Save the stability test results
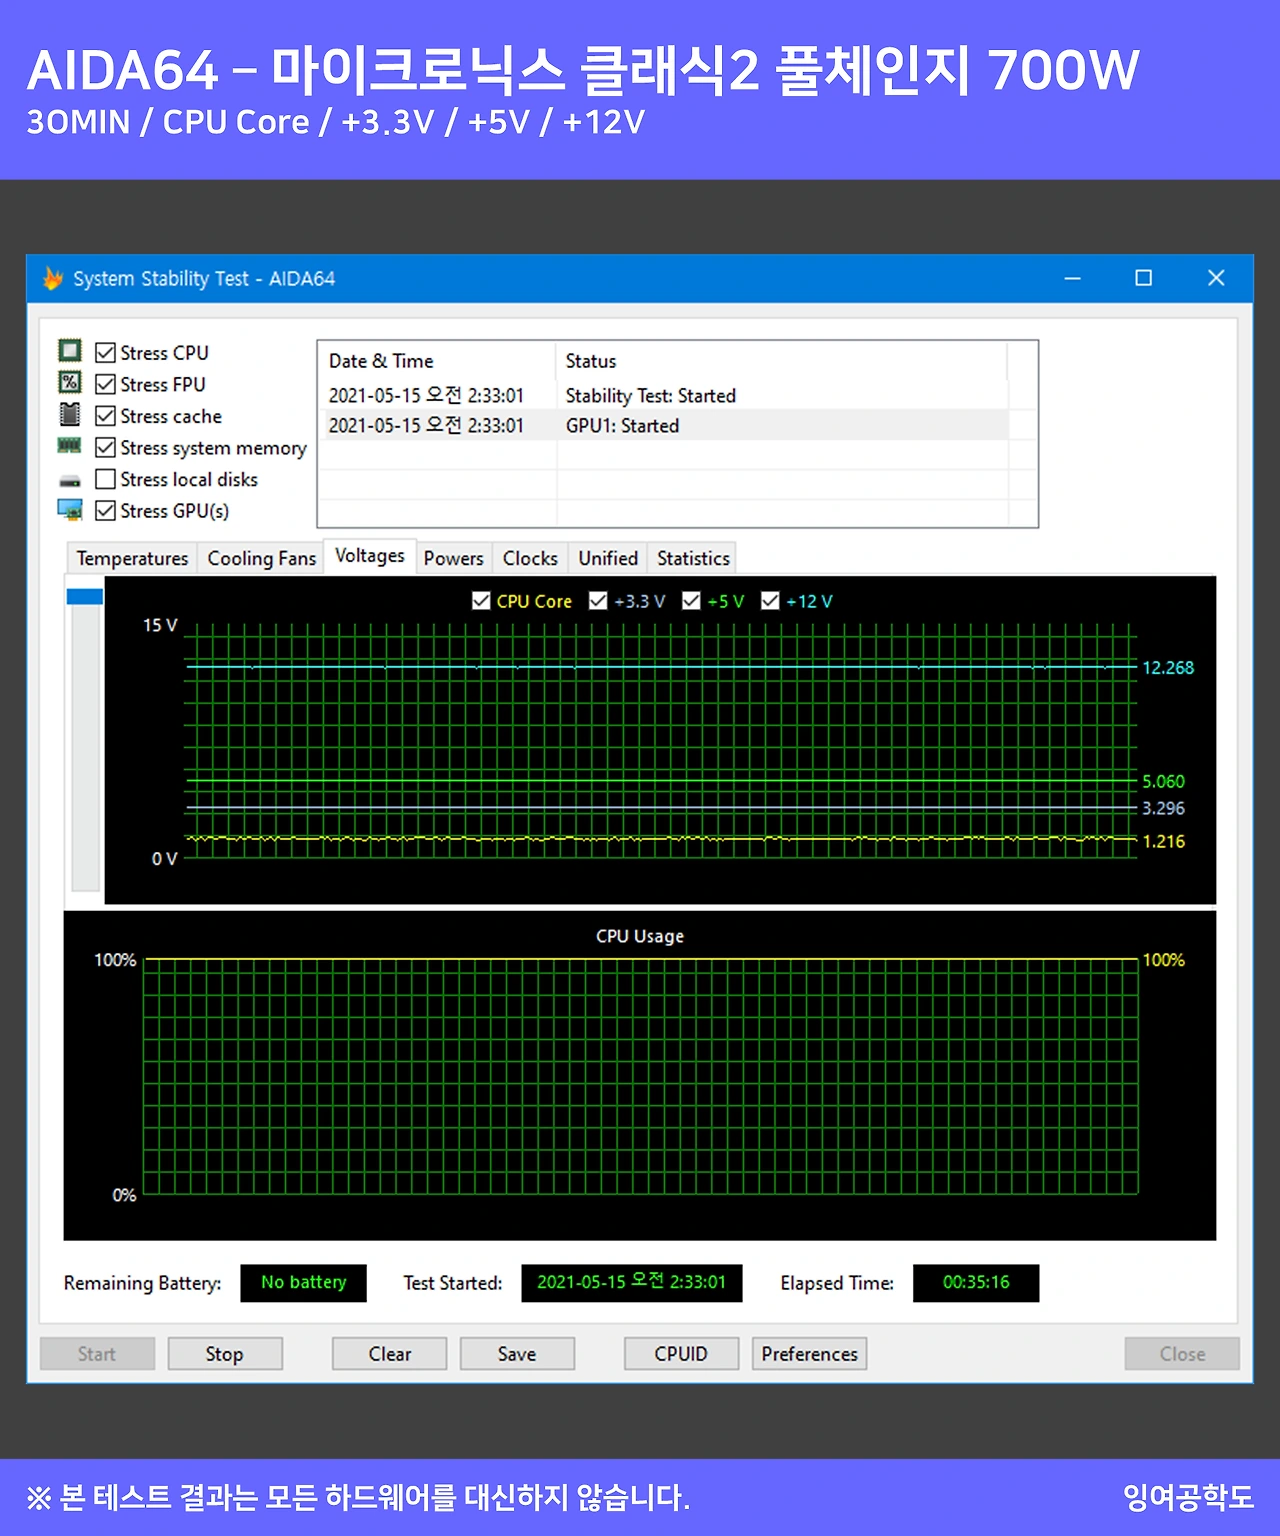Screen dimensions: 1280x1536 pos(517,1354)
